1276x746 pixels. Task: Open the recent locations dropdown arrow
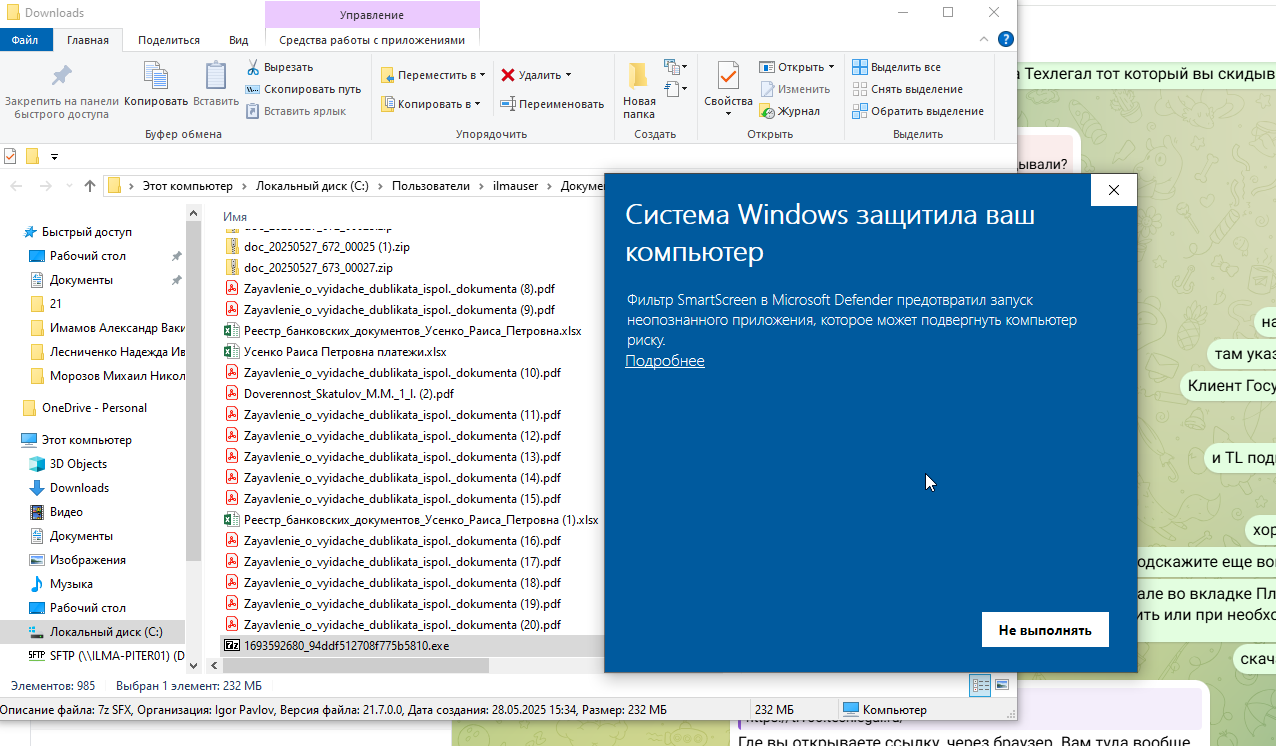coord(68,187)
